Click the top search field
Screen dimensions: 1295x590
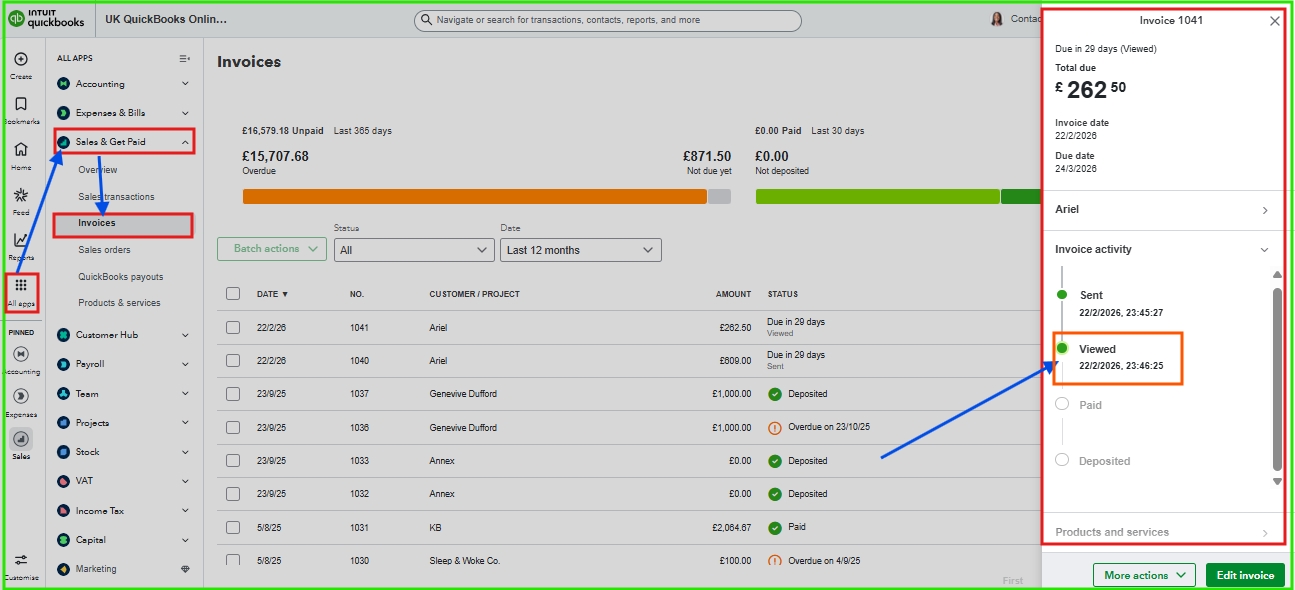point(608,20)
